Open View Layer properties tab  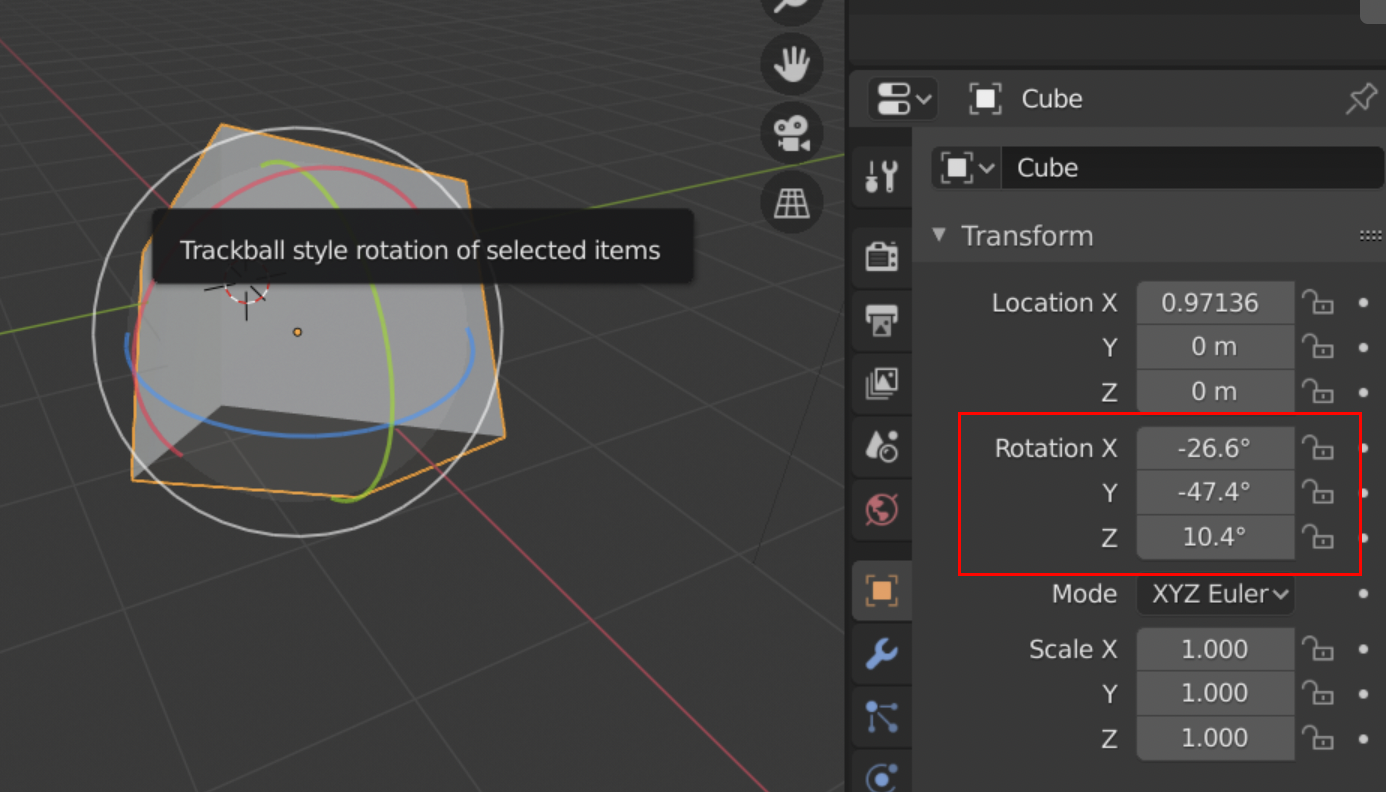coord(881,383)
